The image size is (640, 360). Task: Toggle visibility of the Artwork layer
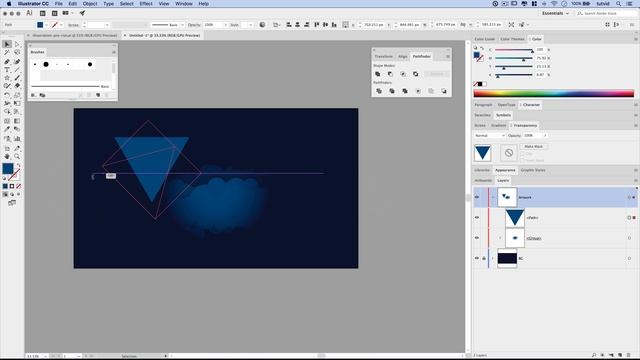click(x=476, y=197)
